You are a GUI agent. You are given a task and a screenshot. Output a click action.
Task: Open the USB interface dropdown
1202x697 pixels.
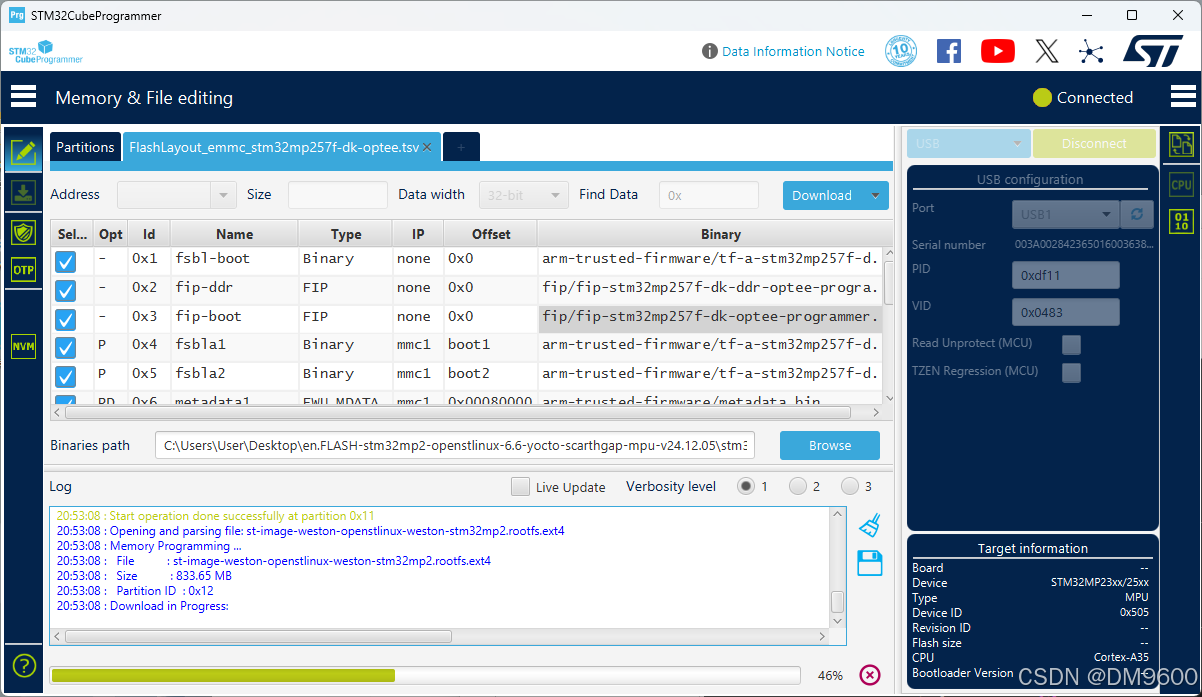pos(968,143)
